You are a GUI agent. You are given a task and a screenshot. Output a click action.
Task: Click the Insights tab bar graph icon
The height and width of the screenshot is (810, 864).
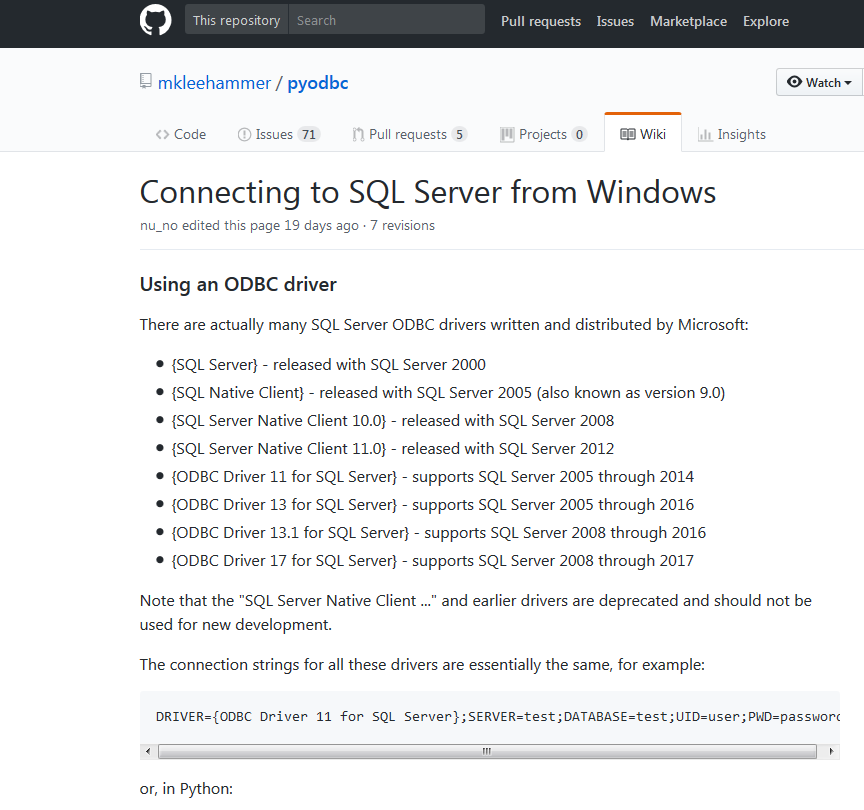click(x=705, y=134)
